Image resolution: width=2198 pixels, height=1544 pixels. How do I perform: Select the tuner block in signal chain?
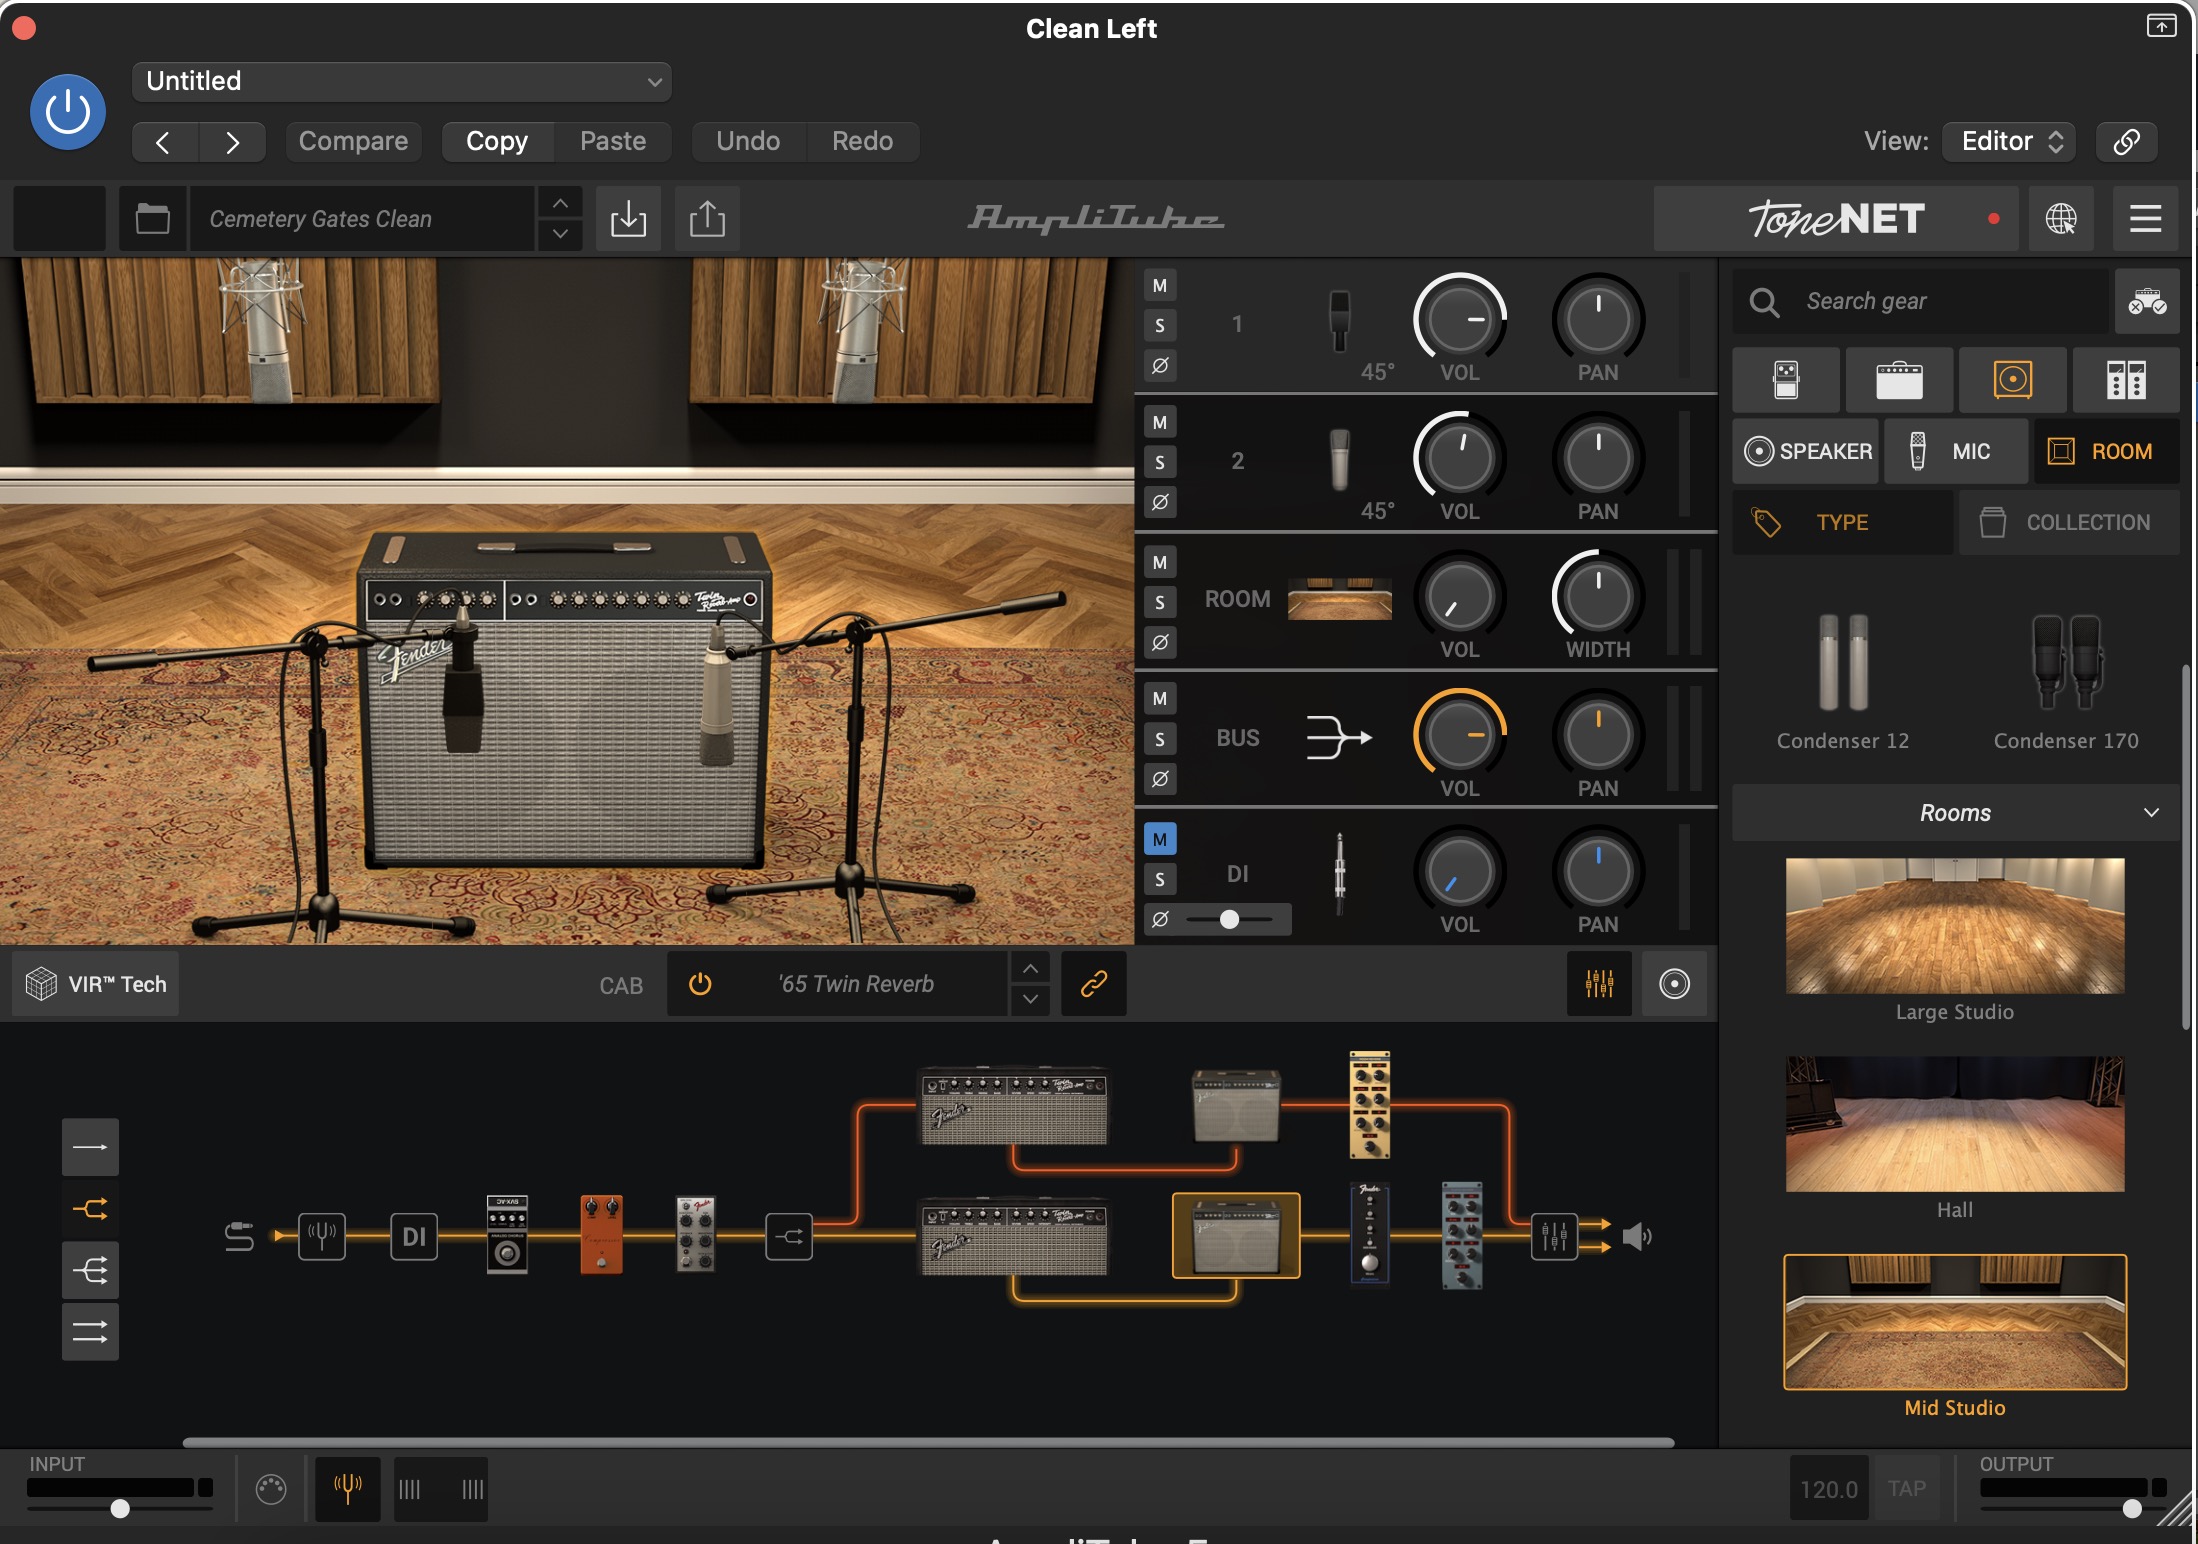tap(322, 1236)
